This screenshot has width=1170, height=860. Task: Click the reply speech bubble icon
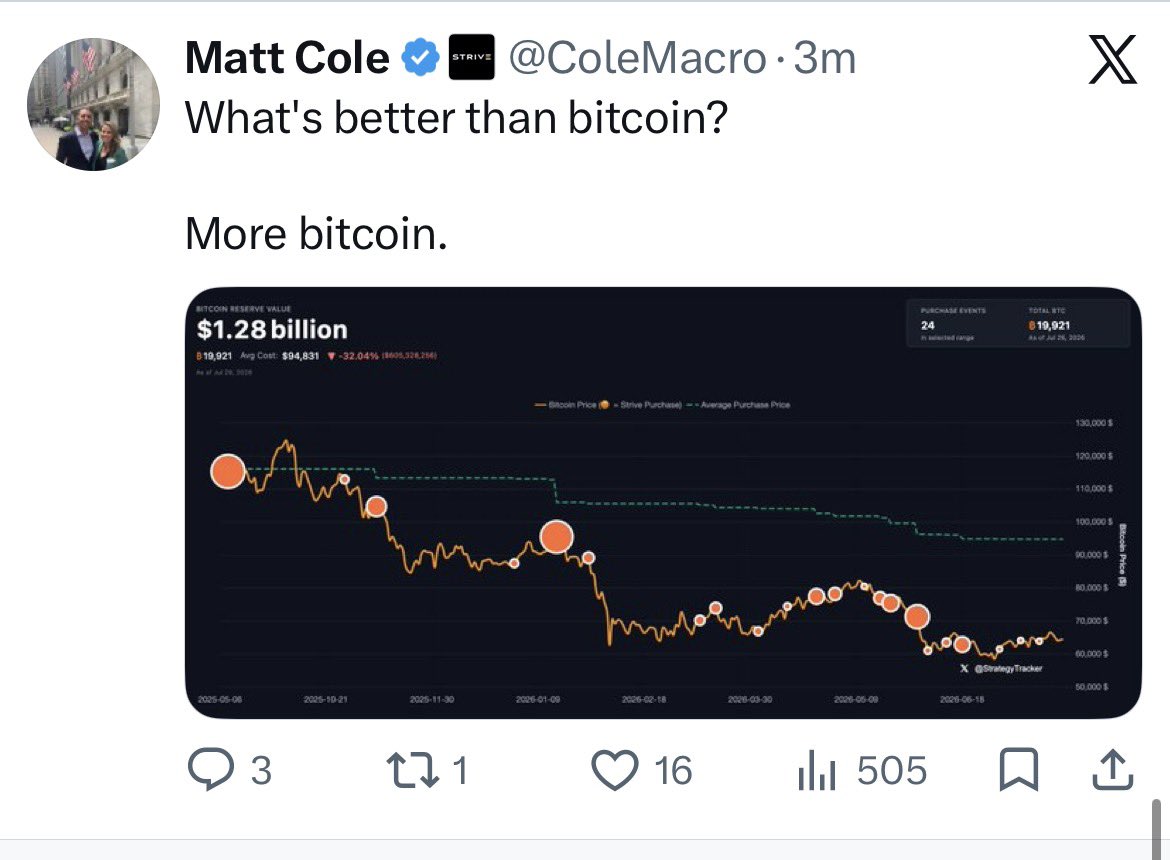pos(211,769)
